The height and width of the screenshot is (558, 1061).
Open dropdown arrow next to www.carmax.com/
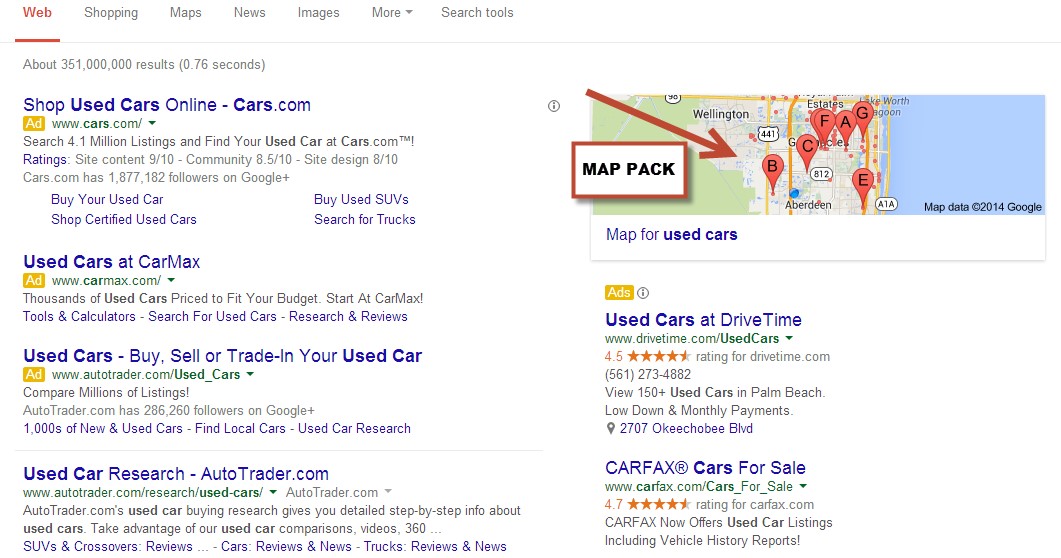point(171,281)
